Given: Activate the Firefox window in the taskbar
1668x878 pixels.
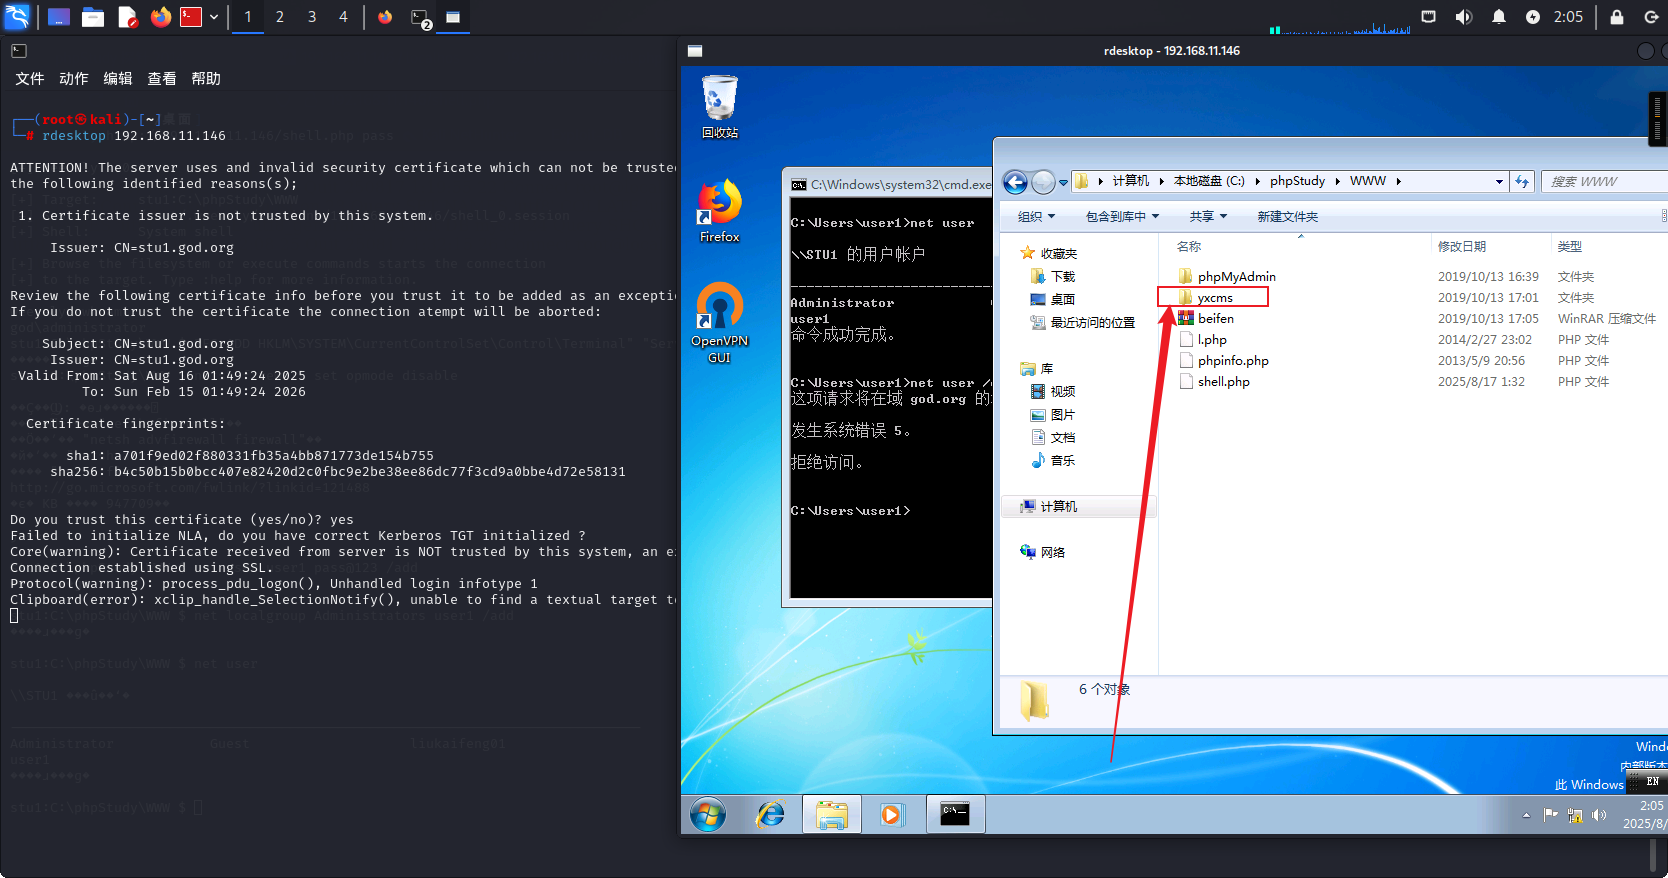Looking at the screenshot, I should 385,17.
